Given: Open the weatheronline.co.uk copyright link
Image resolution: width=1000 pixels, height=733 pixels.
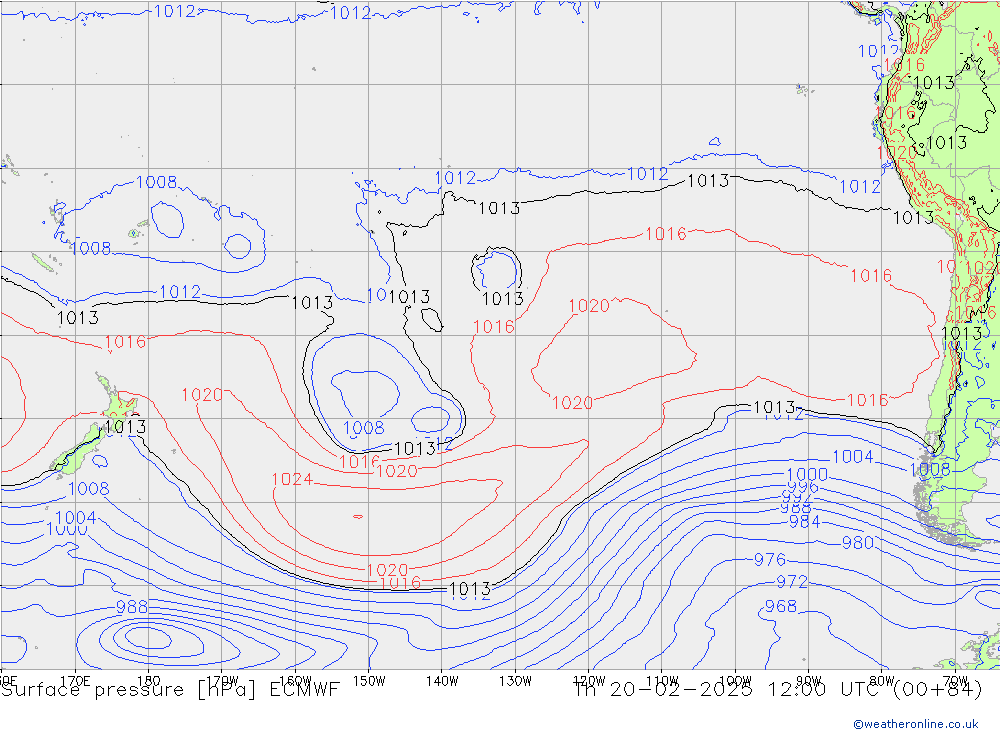Looking at the screenshot, I should point(916,723).
